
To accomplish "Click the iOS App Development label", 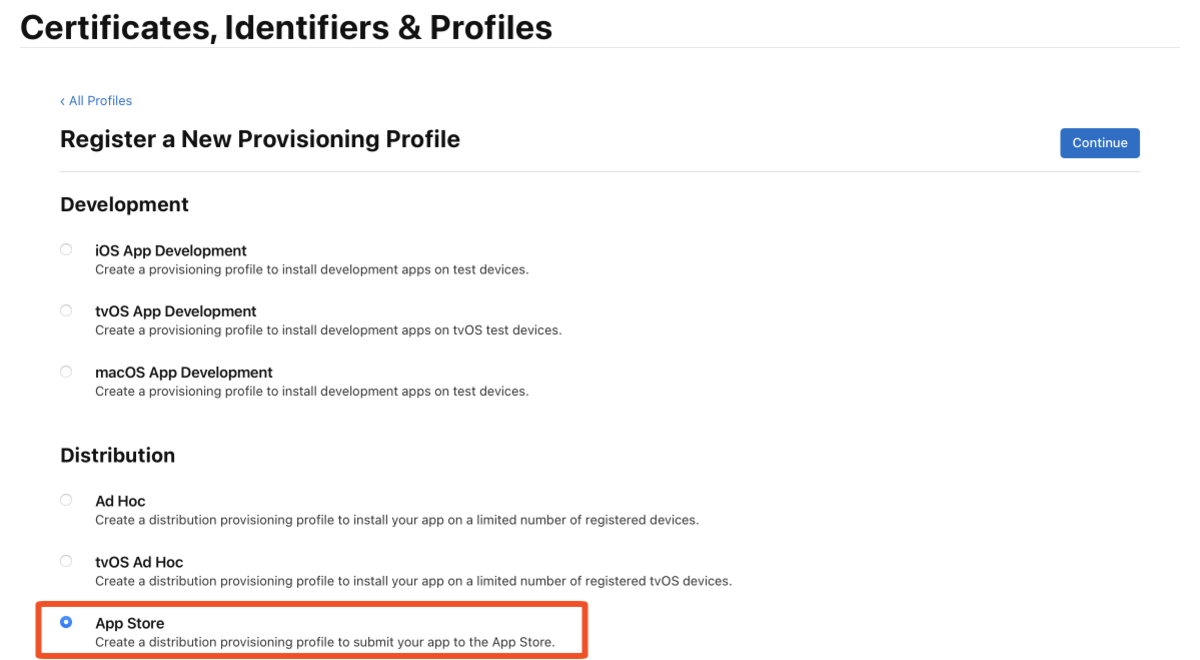I will tap(171, 251).
